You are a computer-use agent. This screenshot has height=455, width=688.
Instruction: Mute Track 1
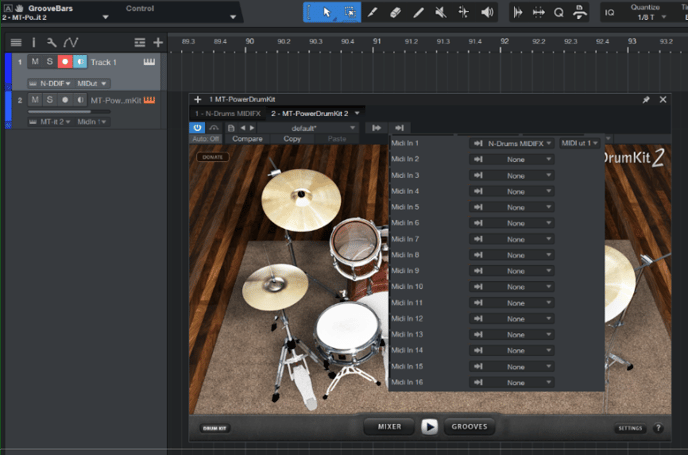pyautogui.click(x=35, y=61)
